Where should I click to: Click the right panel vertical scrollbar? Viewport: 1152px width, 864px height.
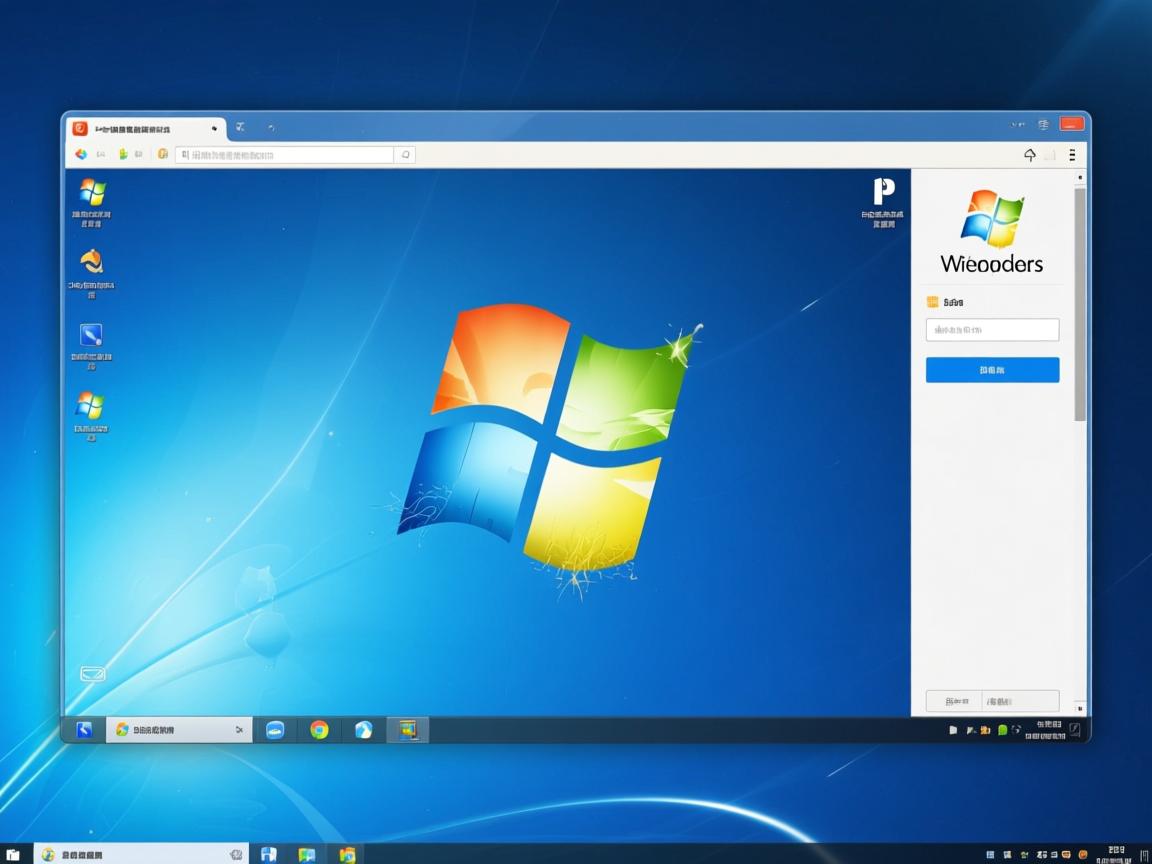tap(1080, 300)
